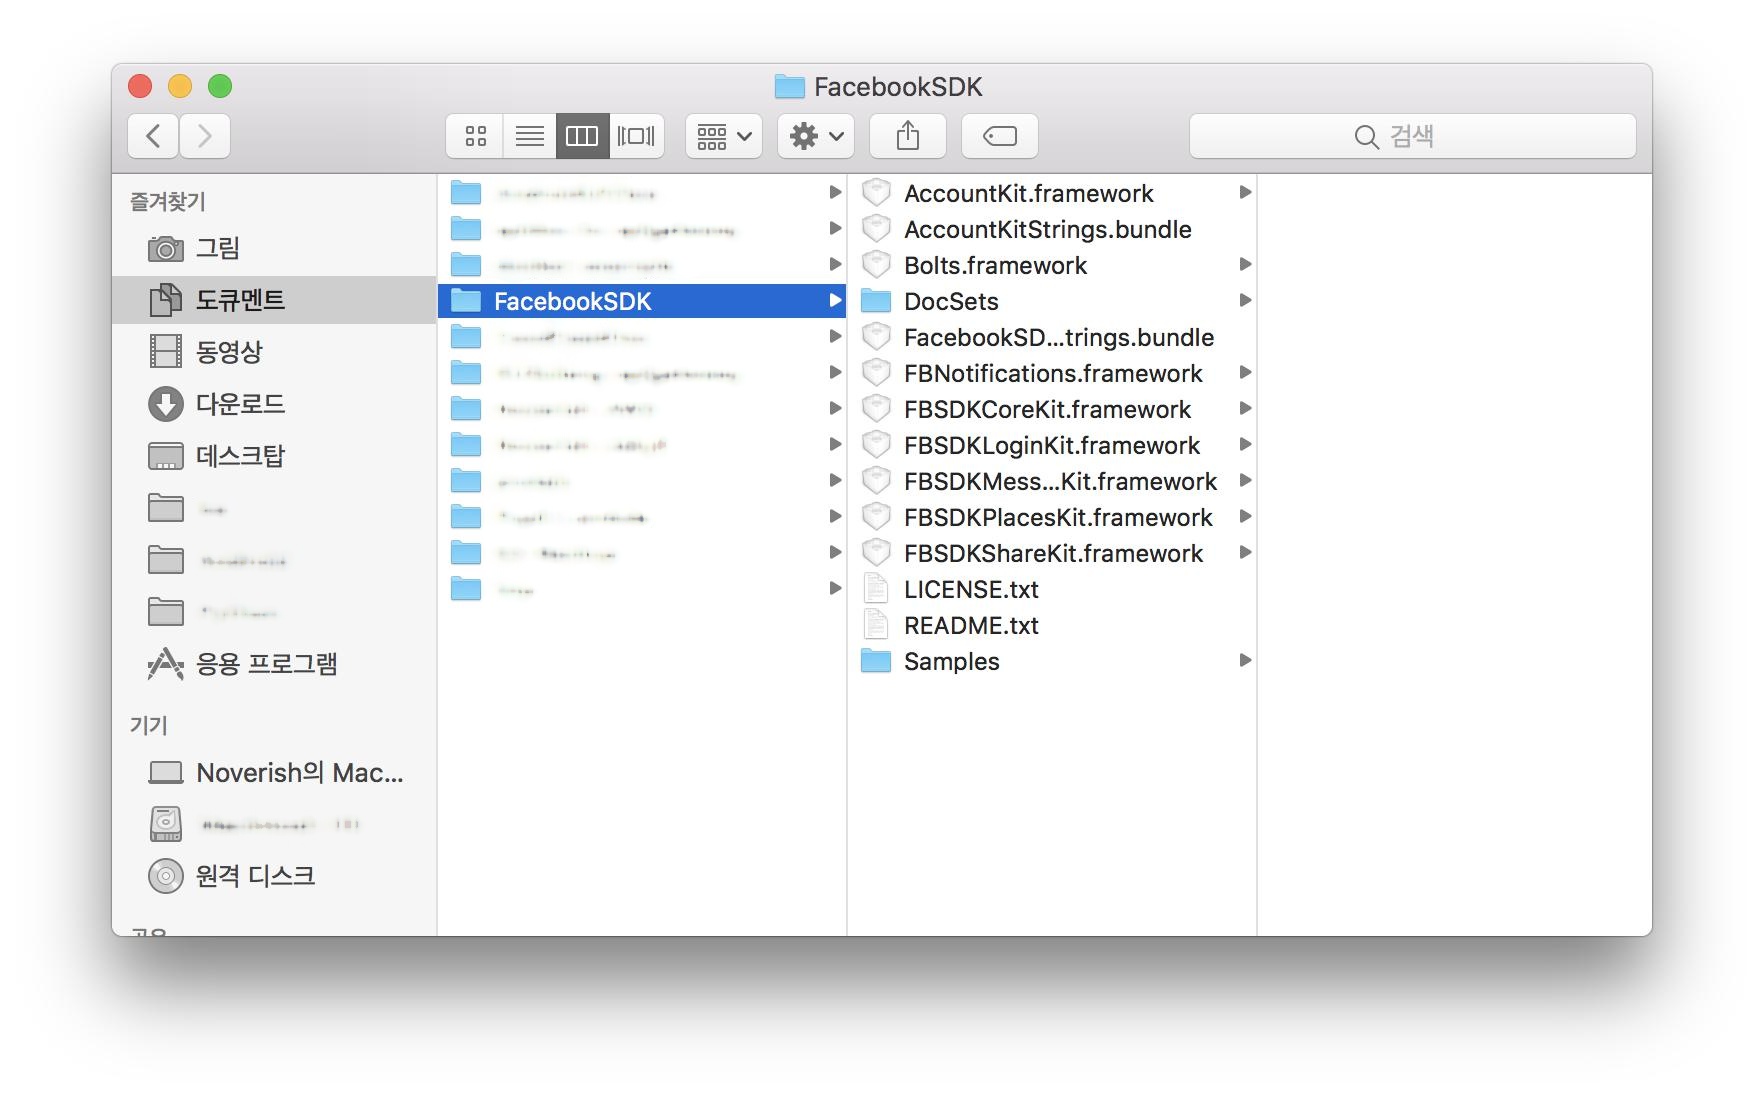Select FBSDKCoreKit.framework in the list

tap(1047, 410)
